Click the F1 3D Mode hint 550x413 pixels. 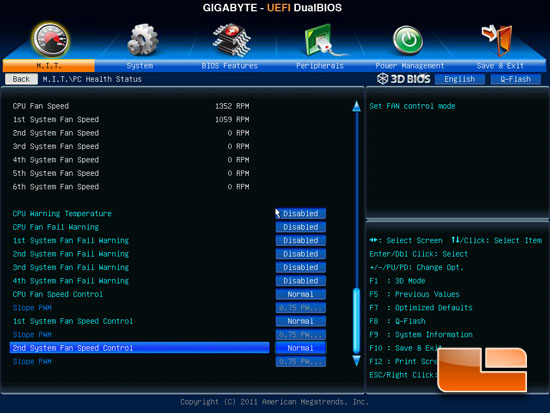pos(397,281)
